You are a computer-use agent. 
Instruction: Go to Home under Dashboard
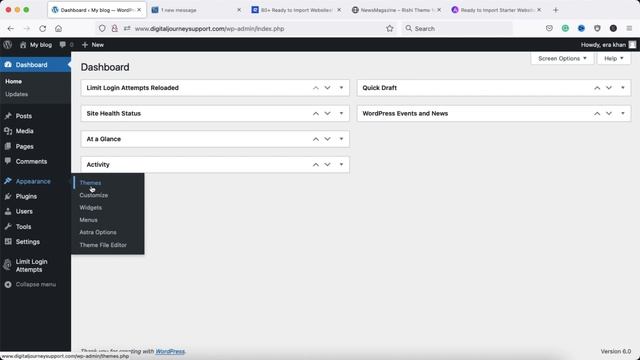tap(13, 82)
